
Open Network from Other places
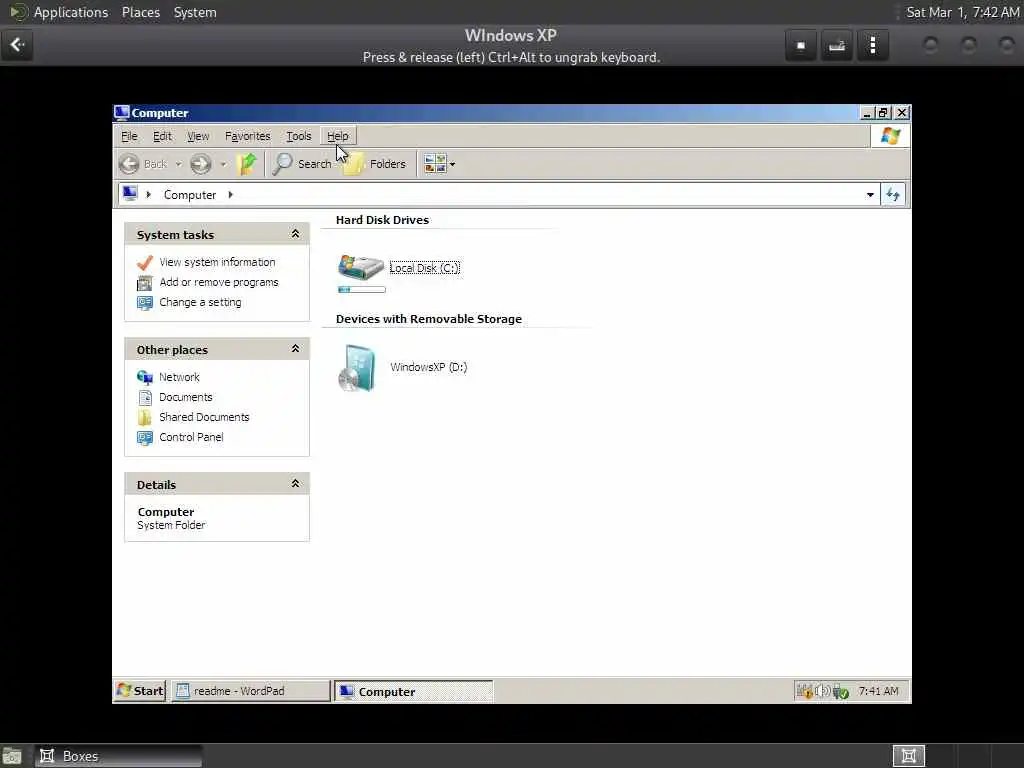(180, 377)
